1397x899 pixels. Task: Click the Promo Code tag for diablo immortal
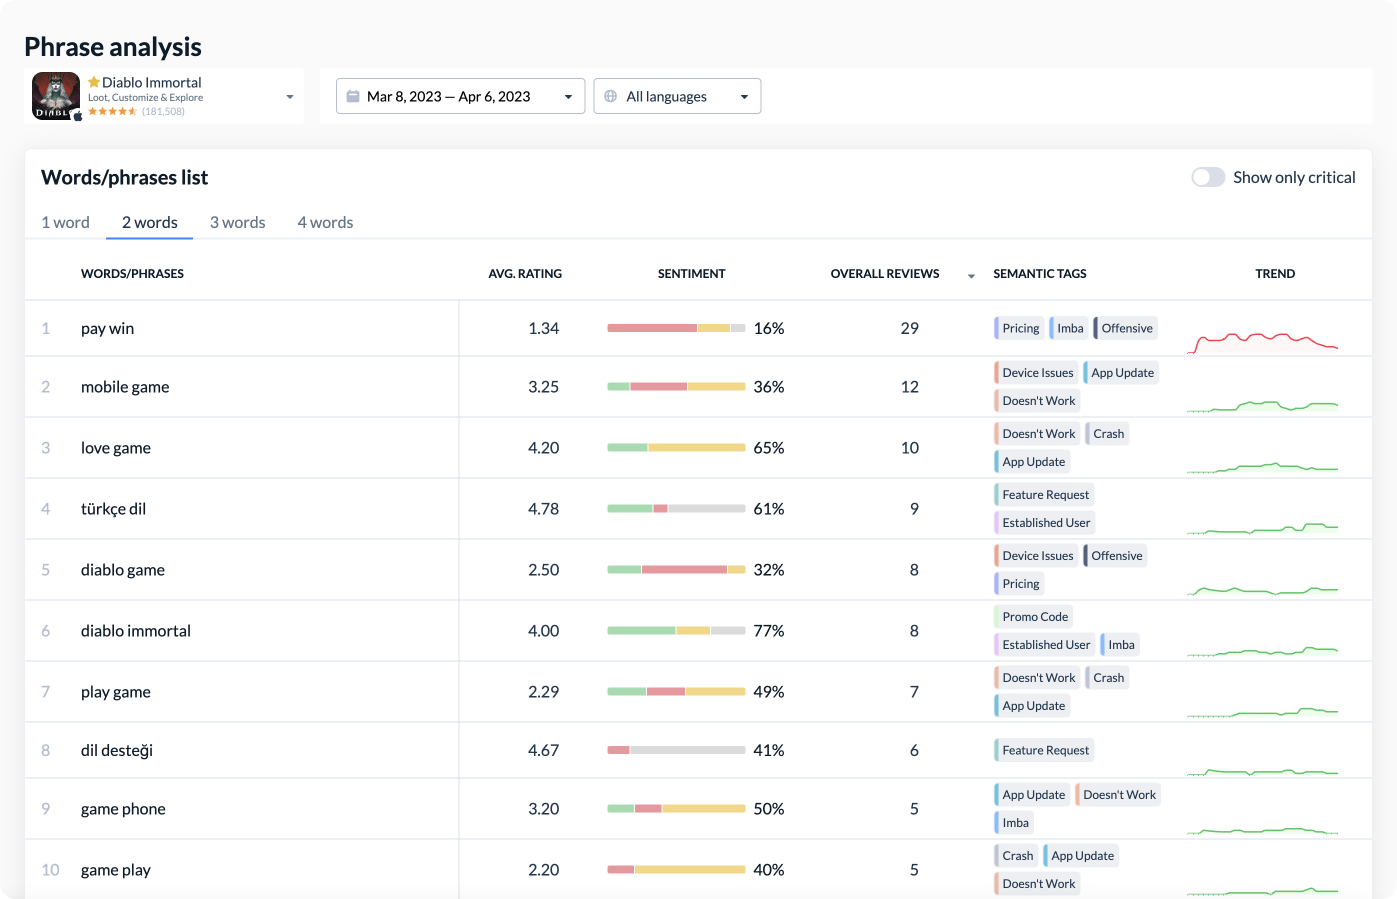[1033, 616]
